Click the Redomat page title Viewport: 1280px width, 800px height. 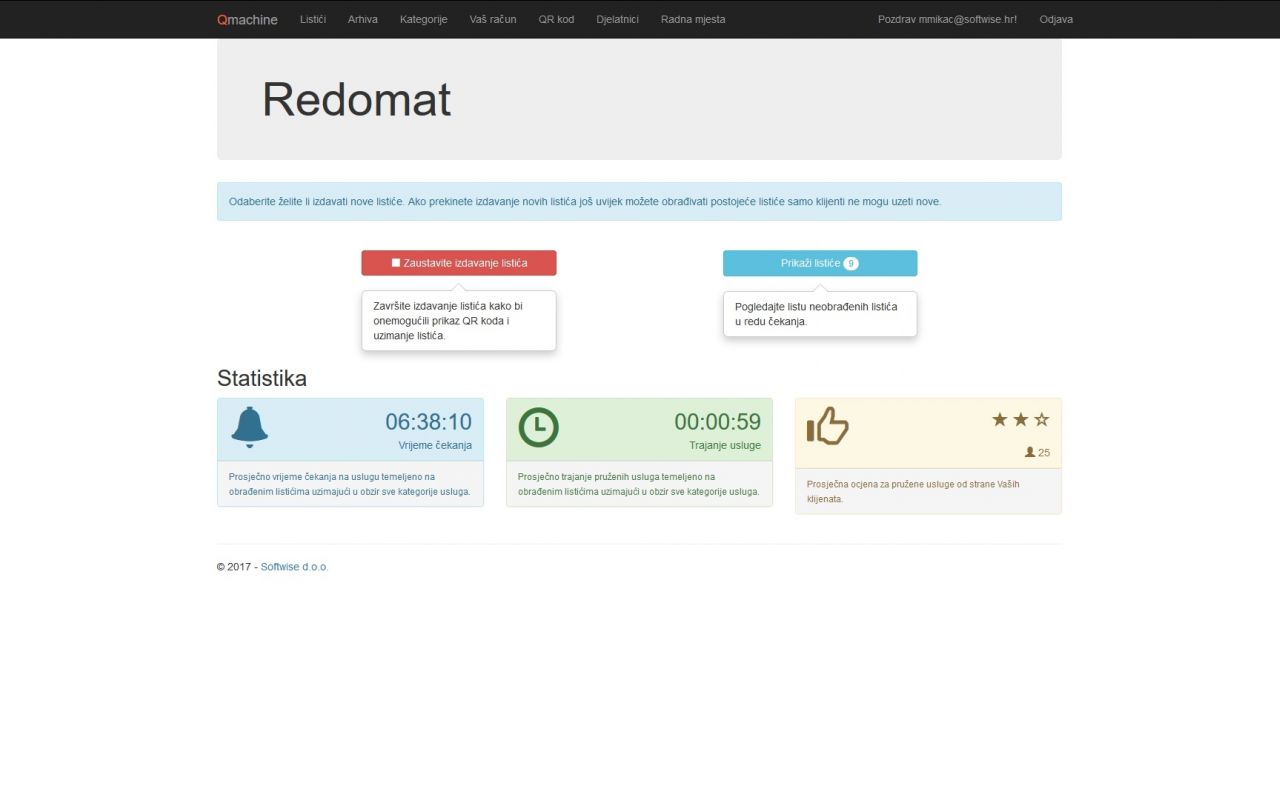pyautogui.click(x=356, y=99)
